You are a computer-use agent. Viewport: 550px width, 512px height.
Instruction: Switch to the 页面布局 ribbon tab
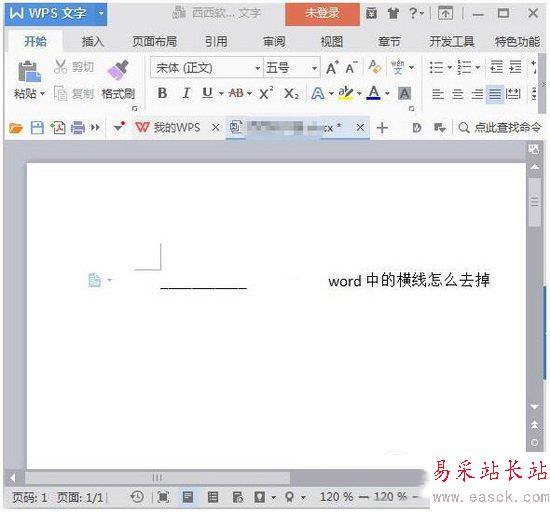tap(154, 42)
